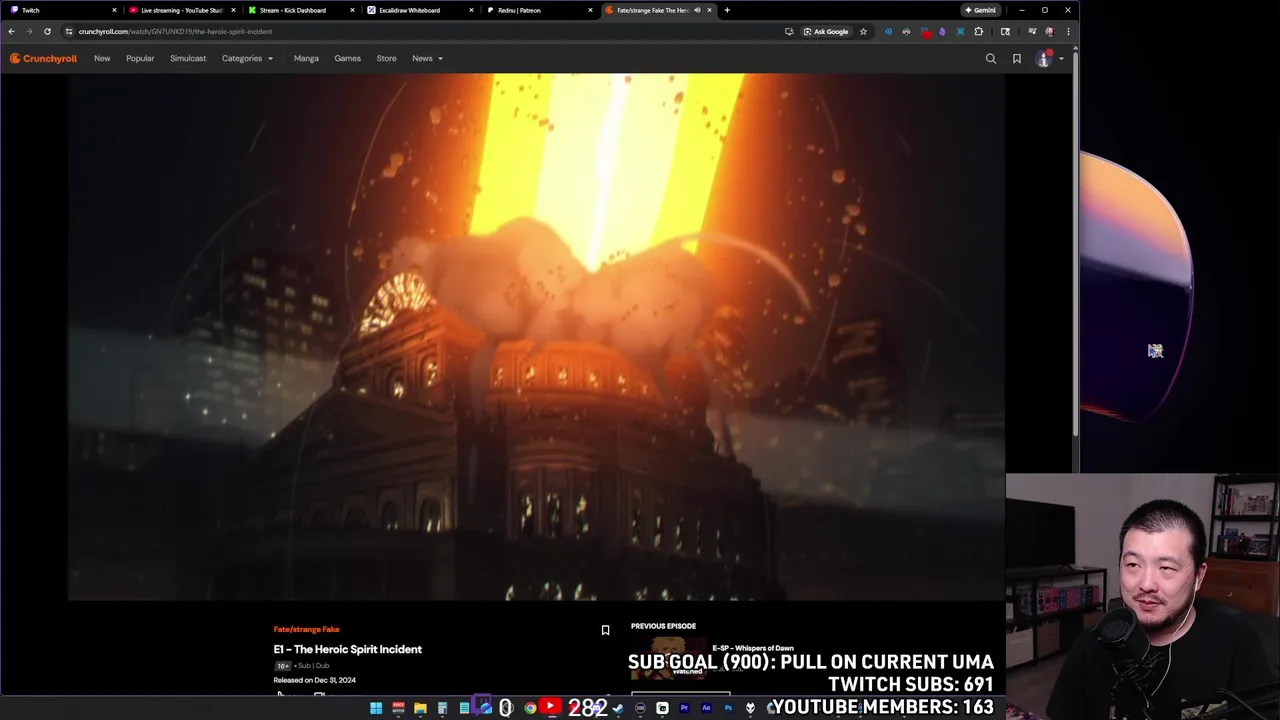Open the Fate/strange Fake series link
1280x720 pixels.
point(306,629)
